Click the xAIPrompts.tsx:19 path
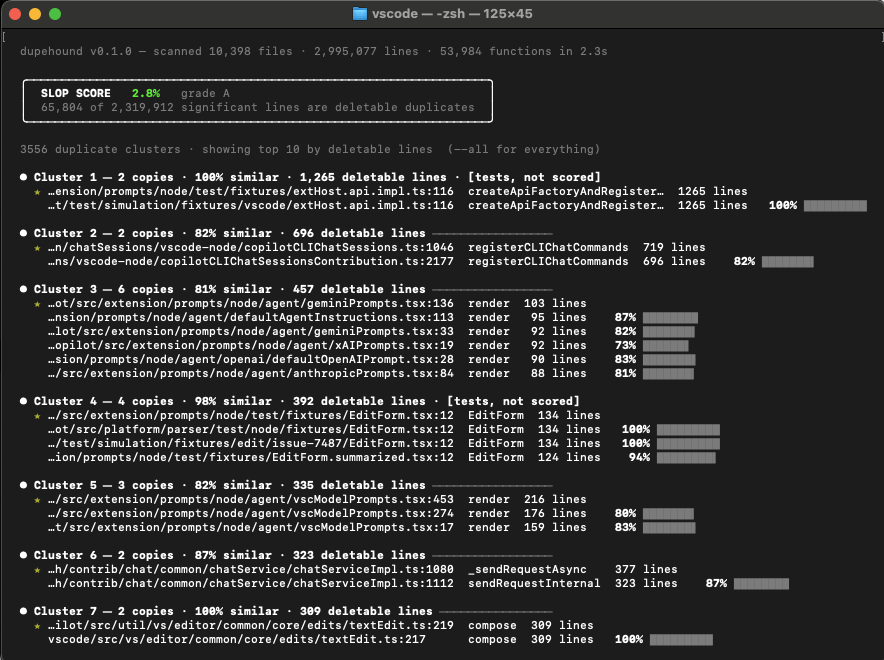Image resolution: width=884 pixels, height=660 pixels. click(251, 345)
